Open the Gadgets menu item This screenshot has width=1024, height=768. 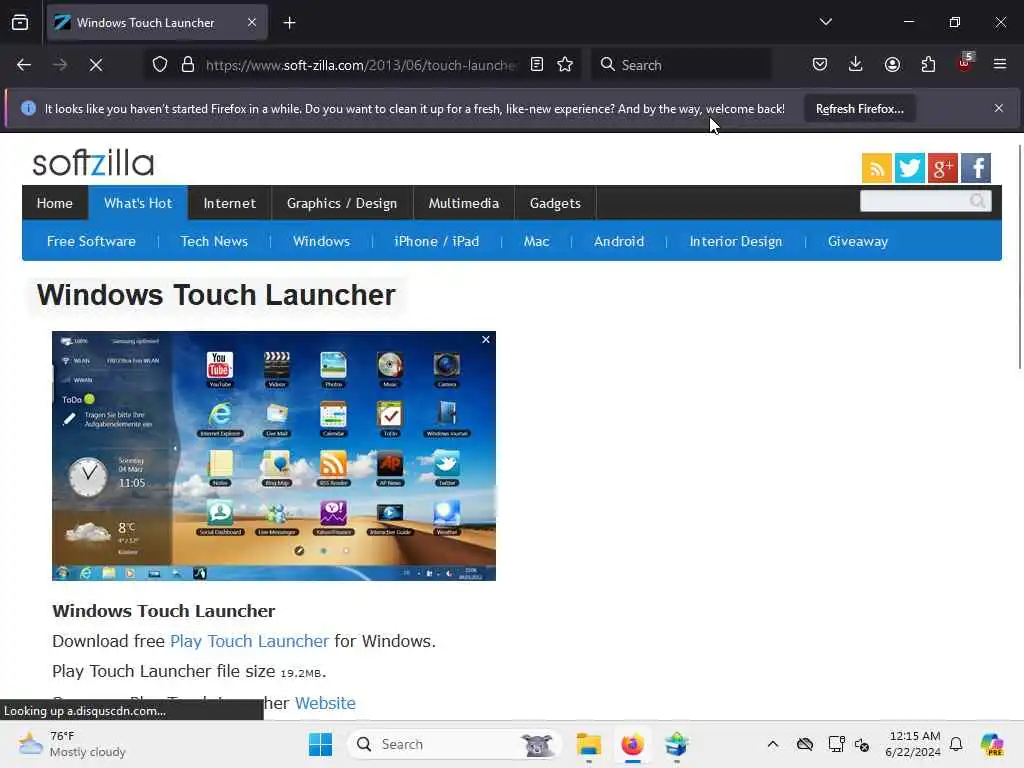point(555,203)
